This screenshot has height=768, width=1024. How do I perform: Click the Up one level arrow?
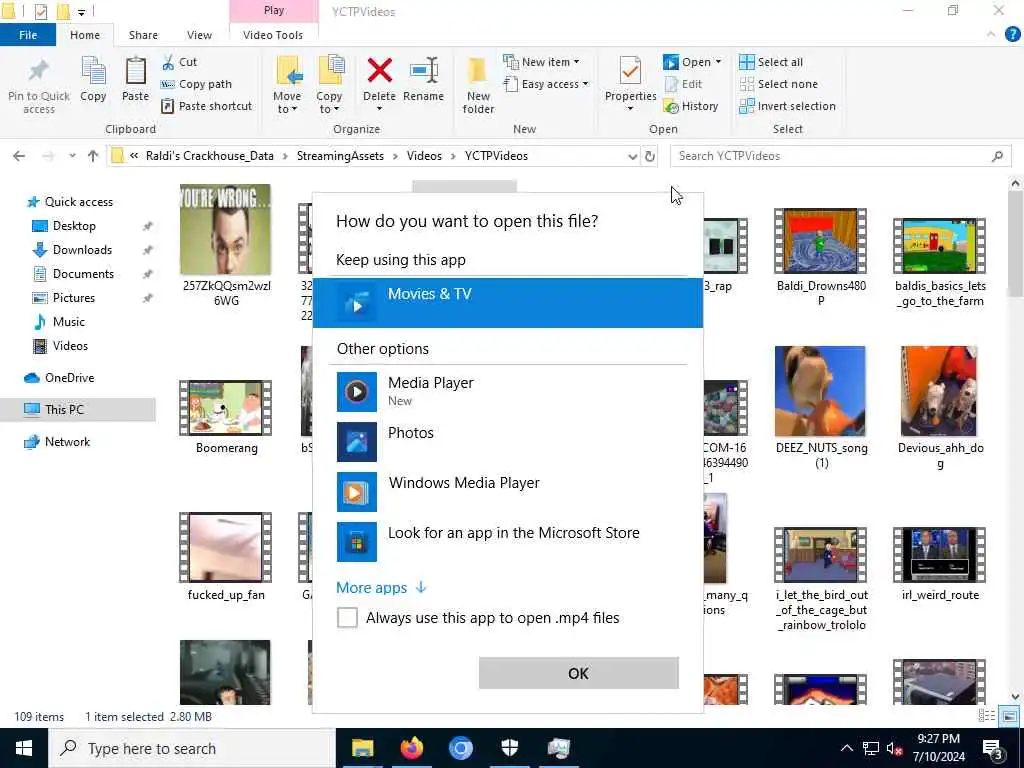point(93,156)
